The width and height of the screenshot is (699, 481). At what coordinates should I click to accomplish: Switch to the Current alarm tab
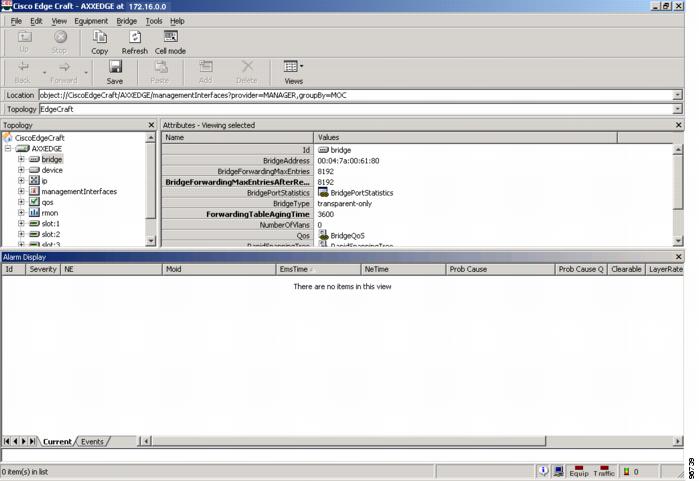coord(57,442)
